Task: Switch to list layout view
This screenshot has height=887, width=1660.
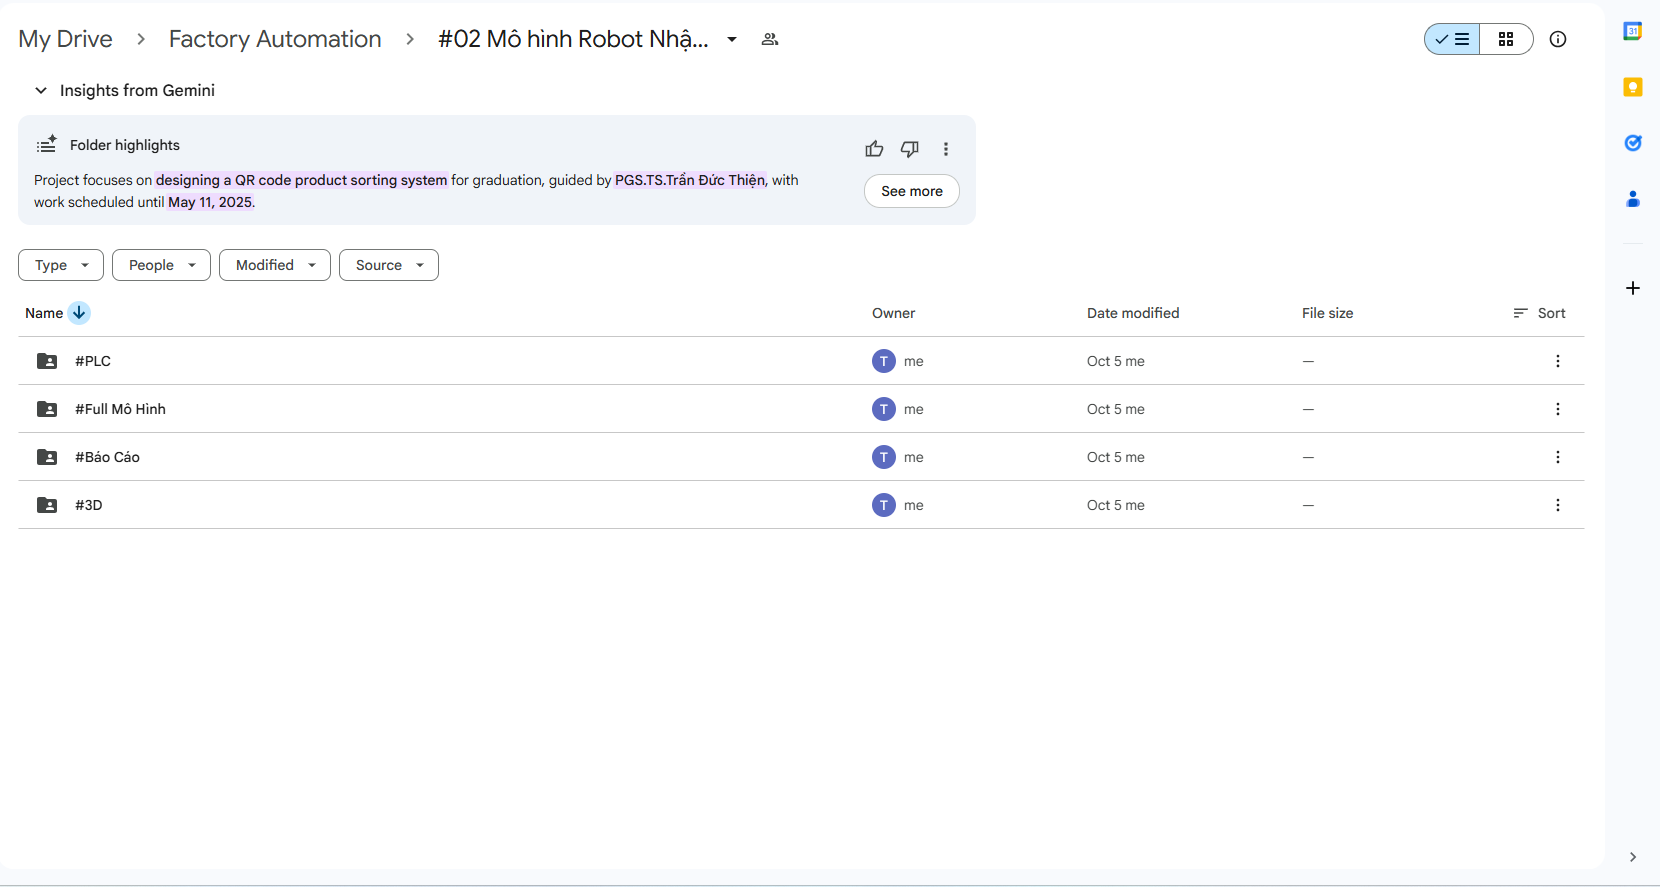Action: 1452,39
